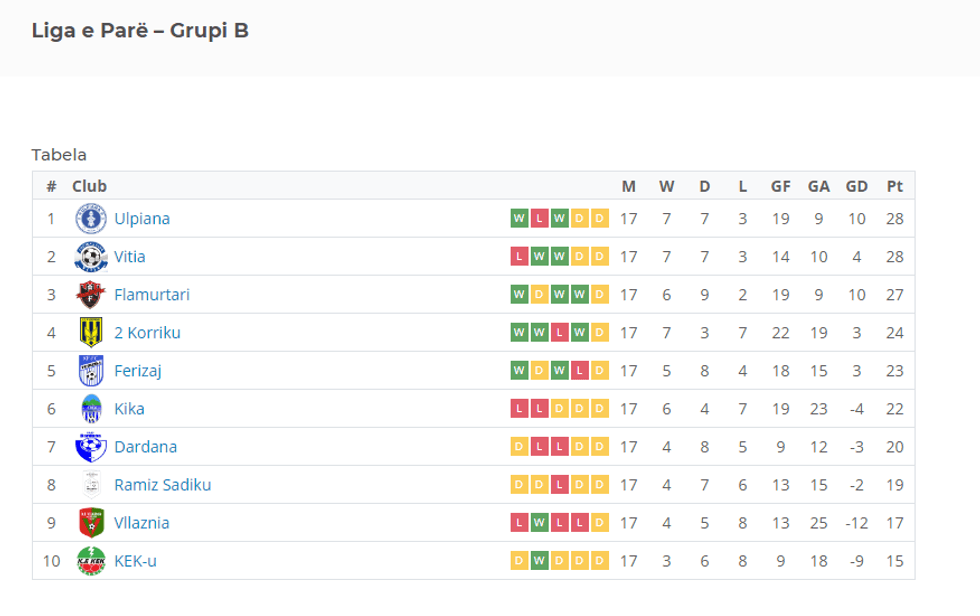Click the Pt column header
The width and height of the screenshot is (980, 616).
pyautogui.click(x=894, y=186)
